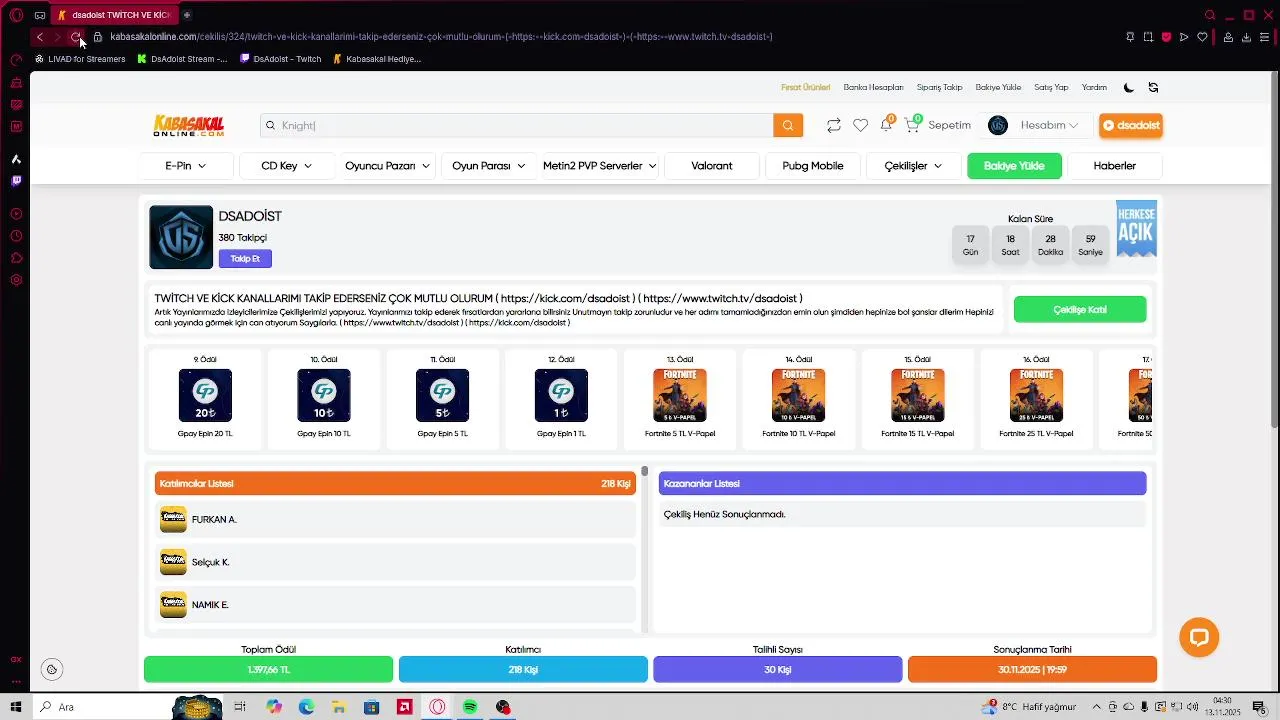Expand the Oyuncu Pazarı dropdown
Image resolution: width=1280 pixels, height=720 pixels.
pyautogui.click(x=388, y=166)
